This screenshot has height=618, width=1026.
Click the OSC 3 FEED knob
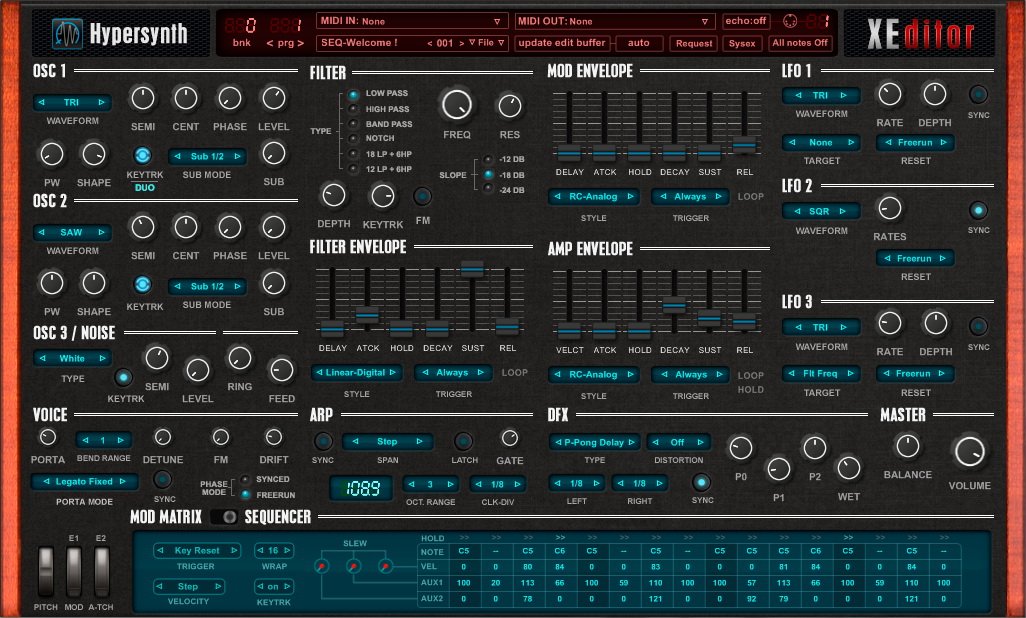point(281,370)
